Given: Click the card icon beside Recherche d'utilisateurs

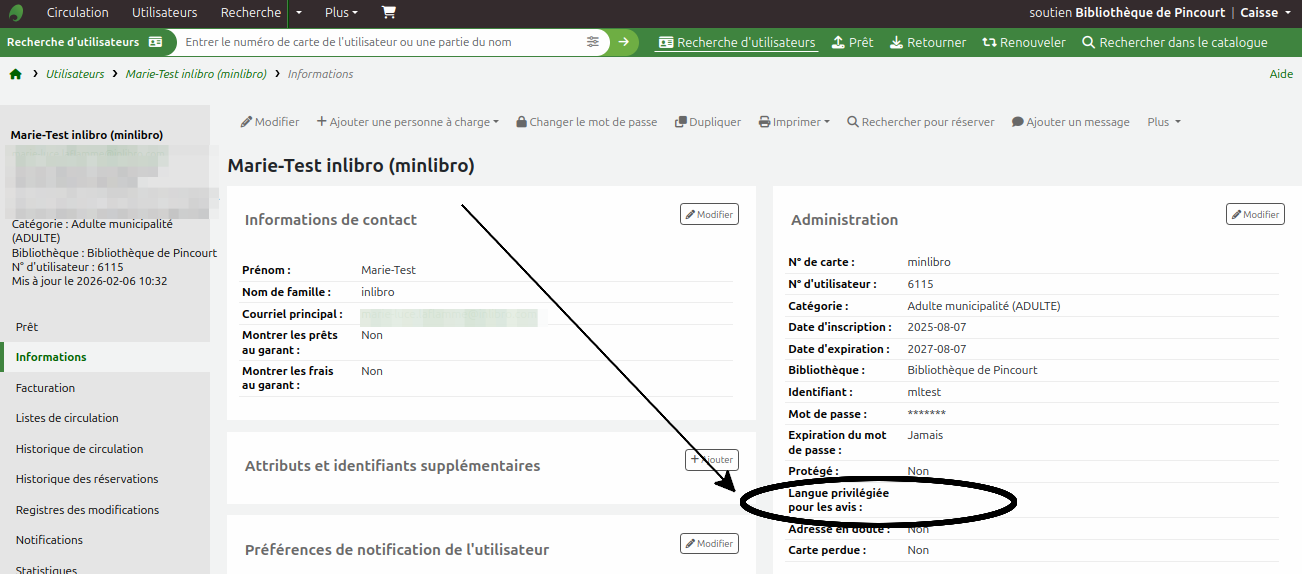Looking at the screenshot, I should [x=155, y=42].
